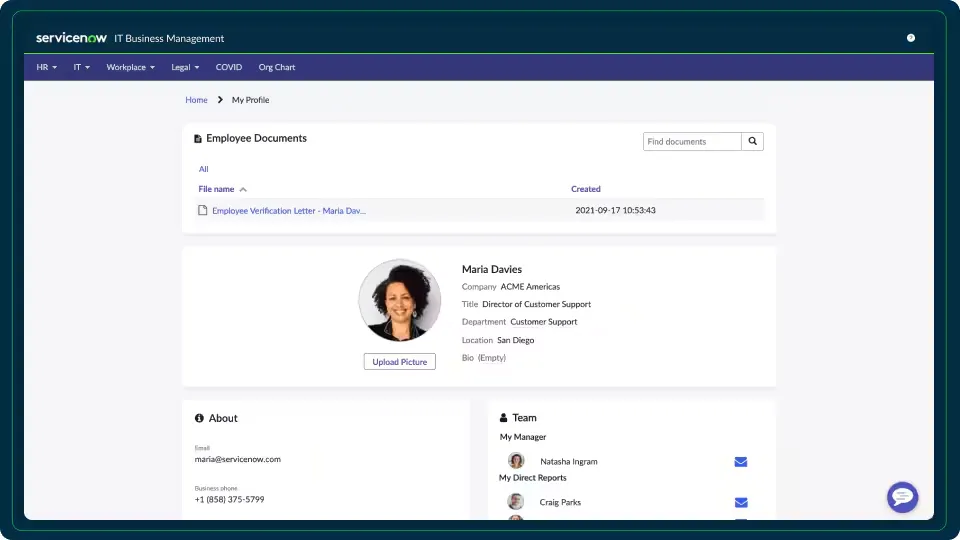Click the search magnifier icon in Employee Documents

point(752,142)
